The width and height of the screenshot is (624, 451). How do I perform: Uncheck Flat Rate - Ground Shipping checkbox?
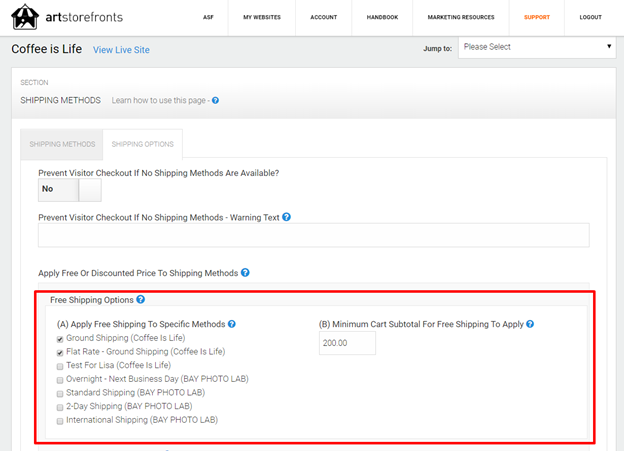point(60,352)
